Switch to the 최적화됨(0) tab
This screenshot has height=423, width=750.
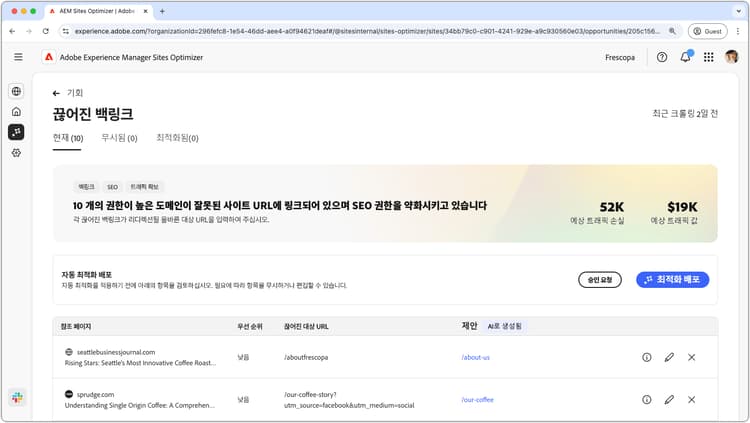click(x=177, y=138)
